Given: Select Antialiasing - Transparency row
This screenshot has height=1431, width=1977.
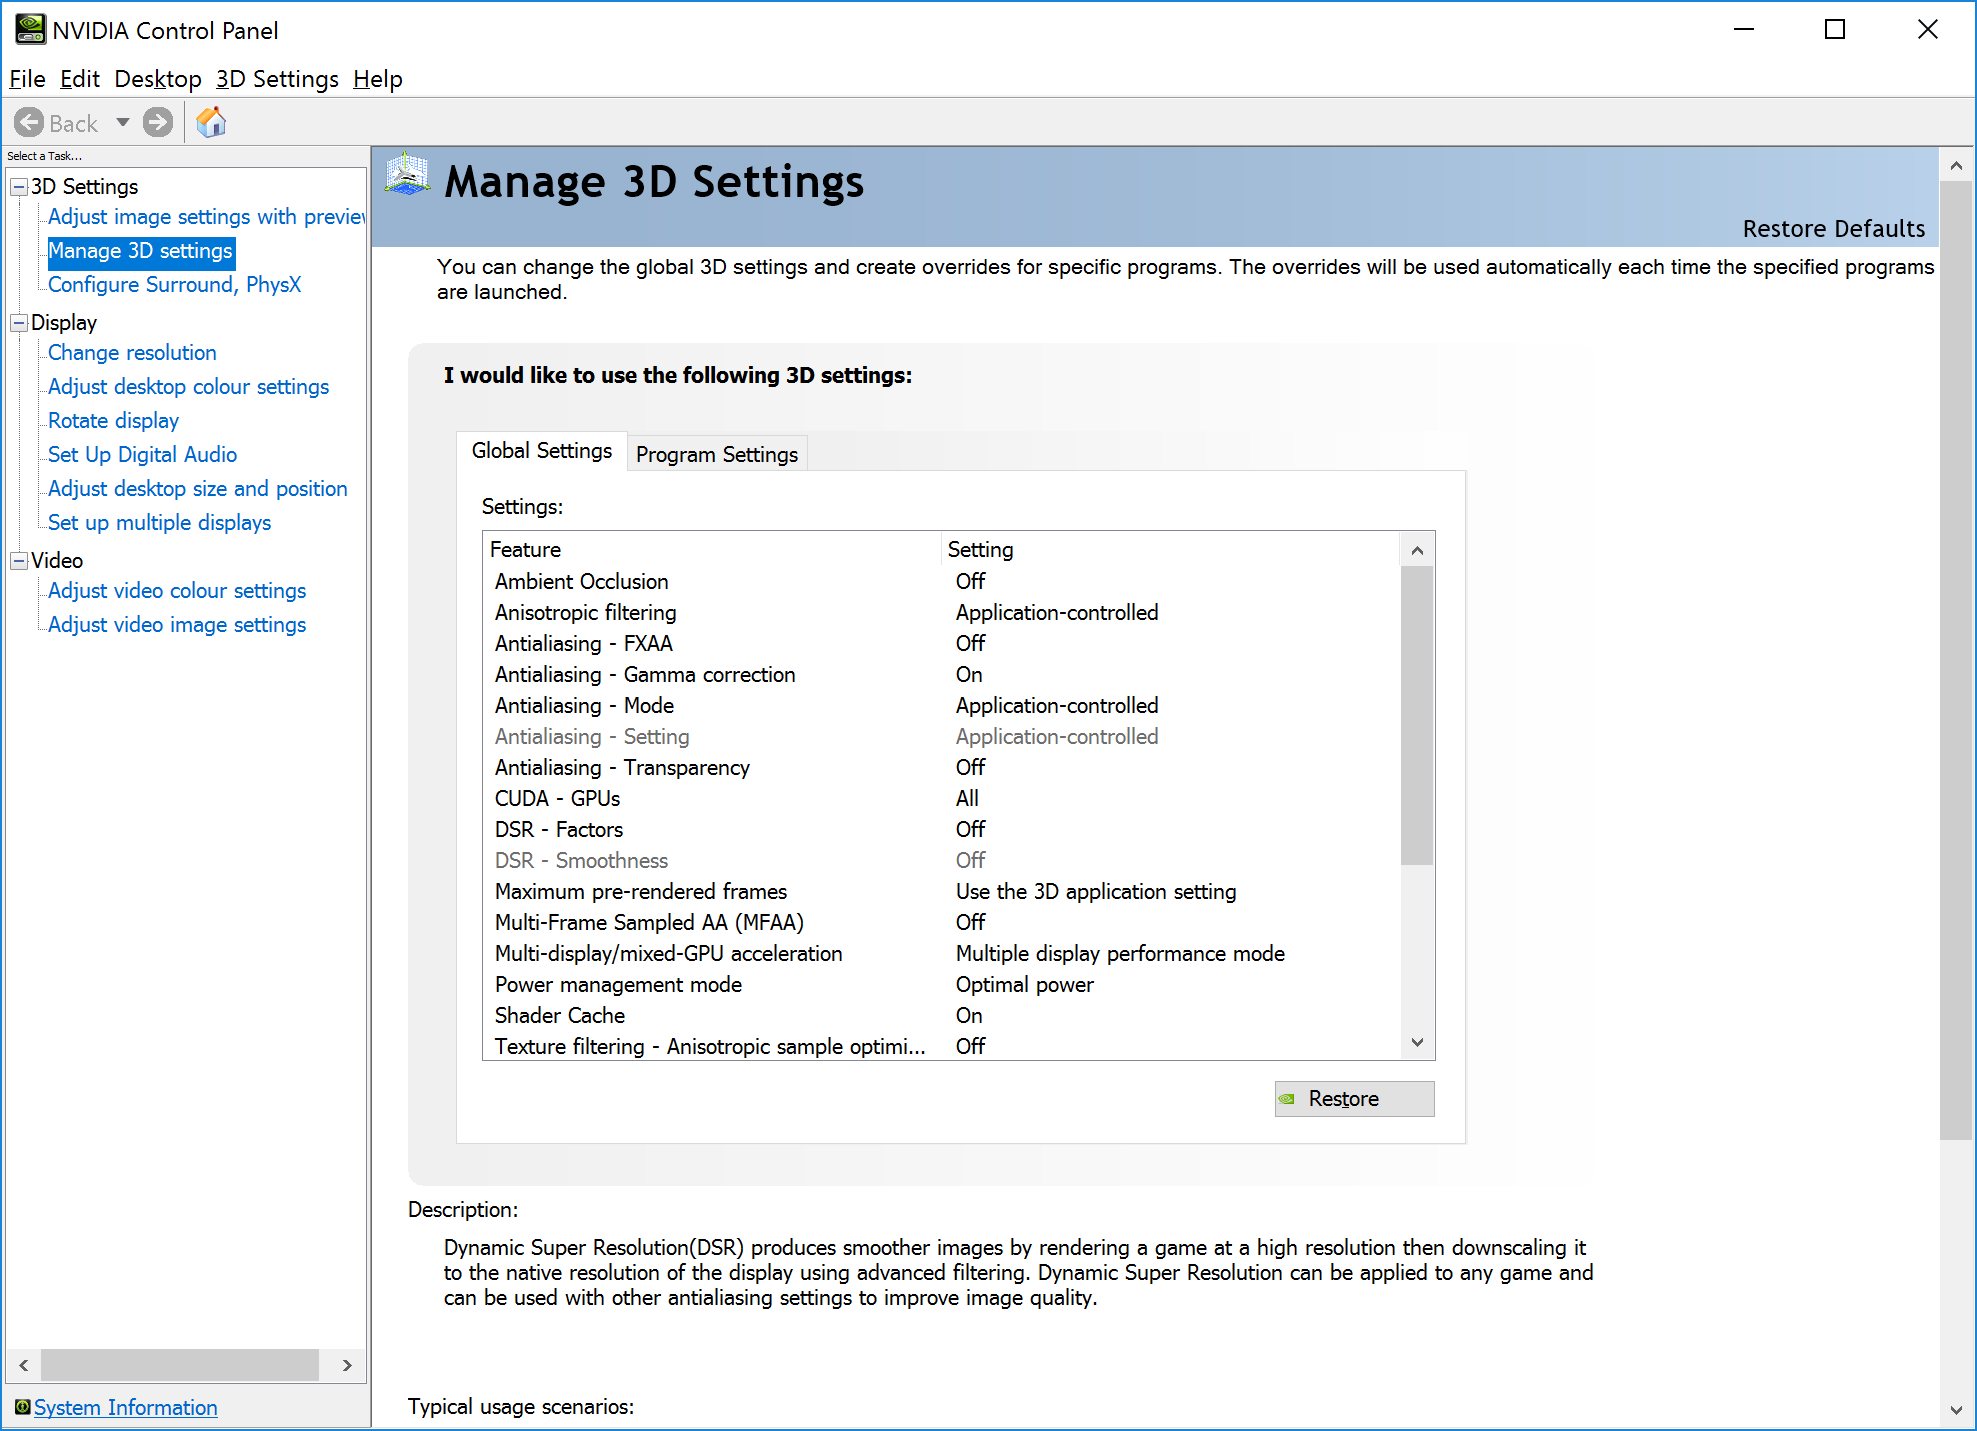Looking at the screenshot, I should point(942,768).
